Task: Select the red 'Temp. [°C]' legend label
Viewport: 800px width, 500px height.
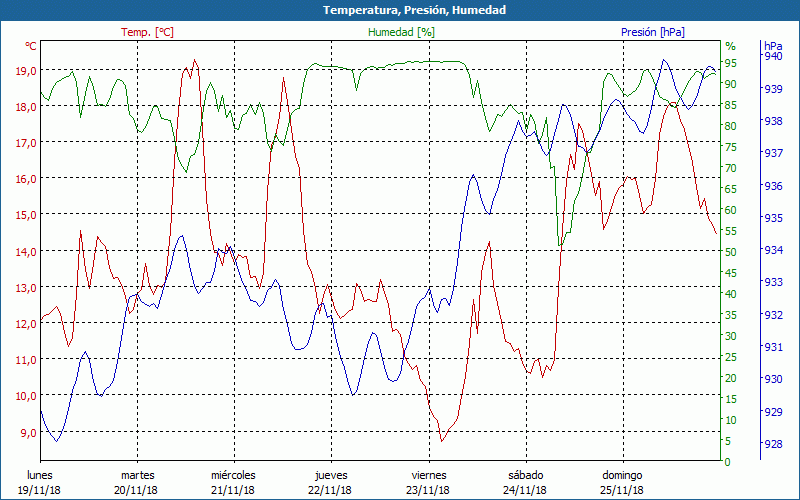Action: pos(147,32)
